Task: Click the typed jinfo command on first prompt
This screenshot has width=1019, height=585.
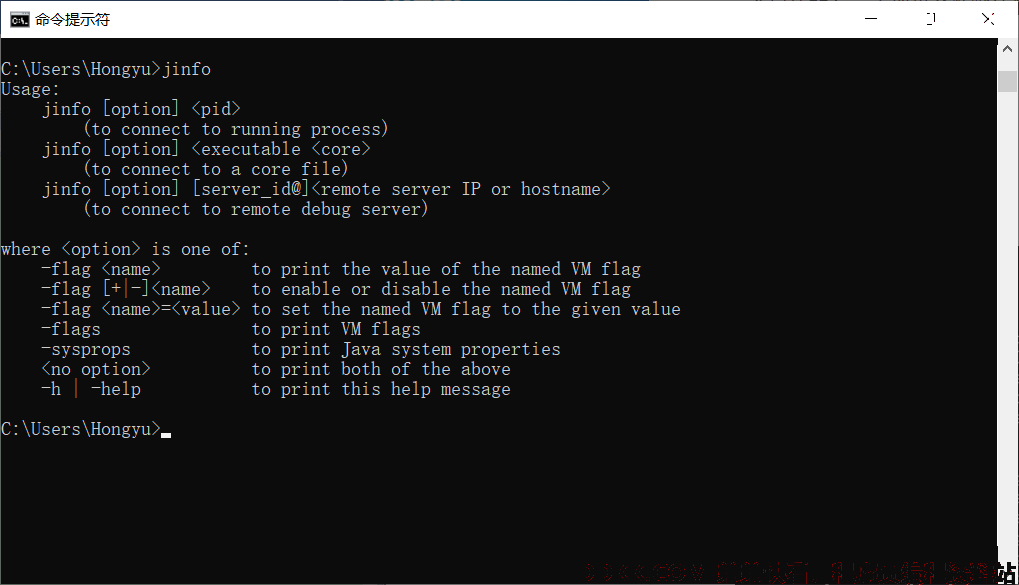Action: (x=187, y=69)
